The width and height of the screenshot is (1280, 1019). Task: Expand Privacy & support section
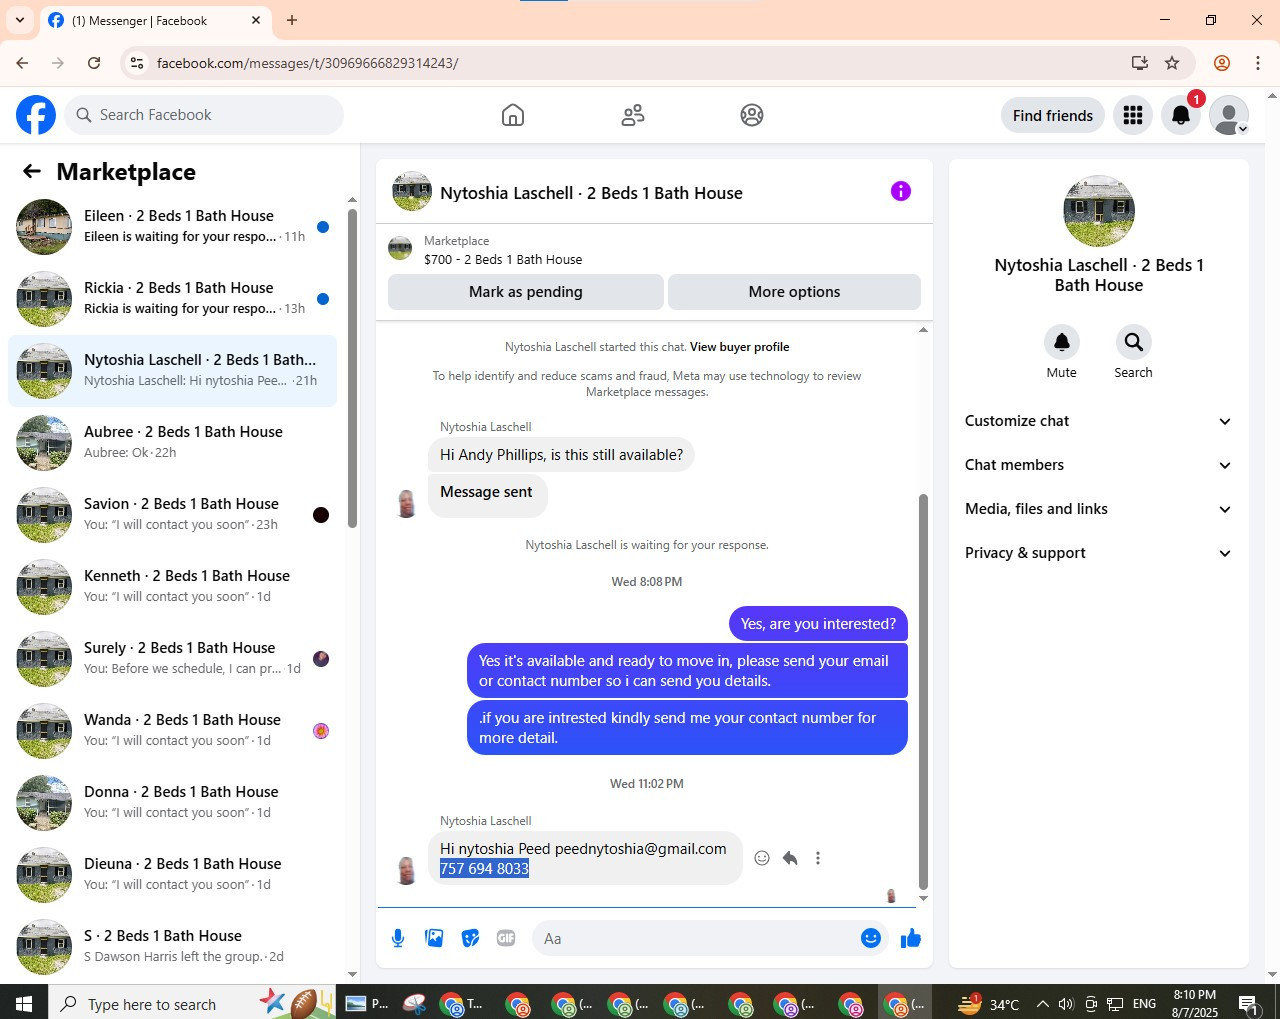pos(1098,553)
